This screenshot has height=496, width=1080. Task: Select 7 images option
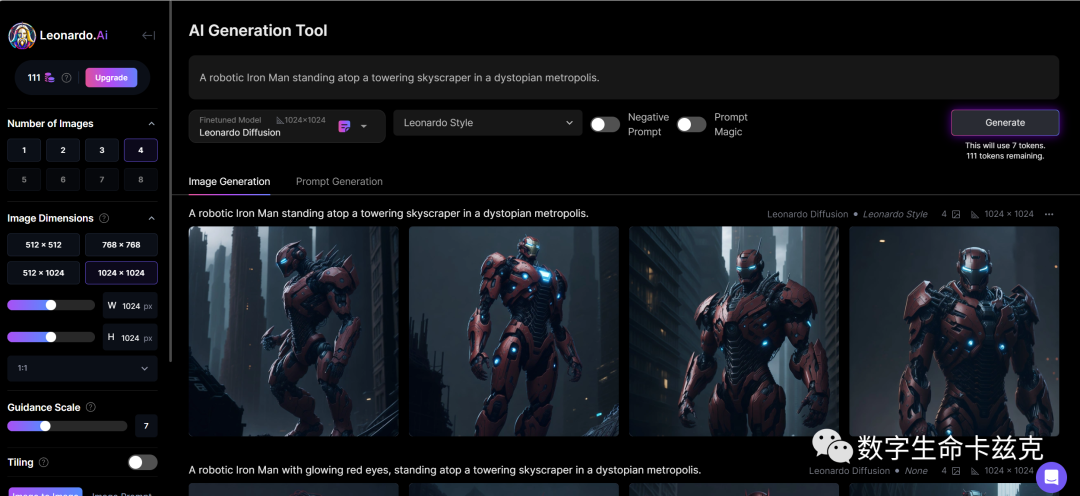coord(102,180)
